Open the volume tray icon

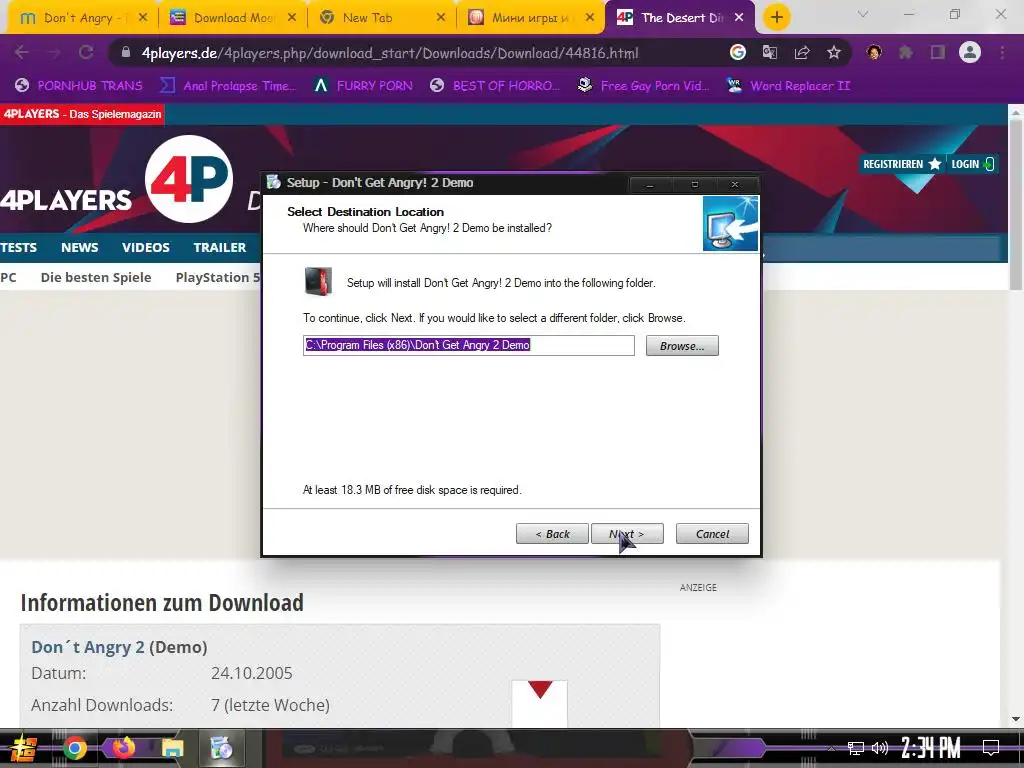[880, 748]
